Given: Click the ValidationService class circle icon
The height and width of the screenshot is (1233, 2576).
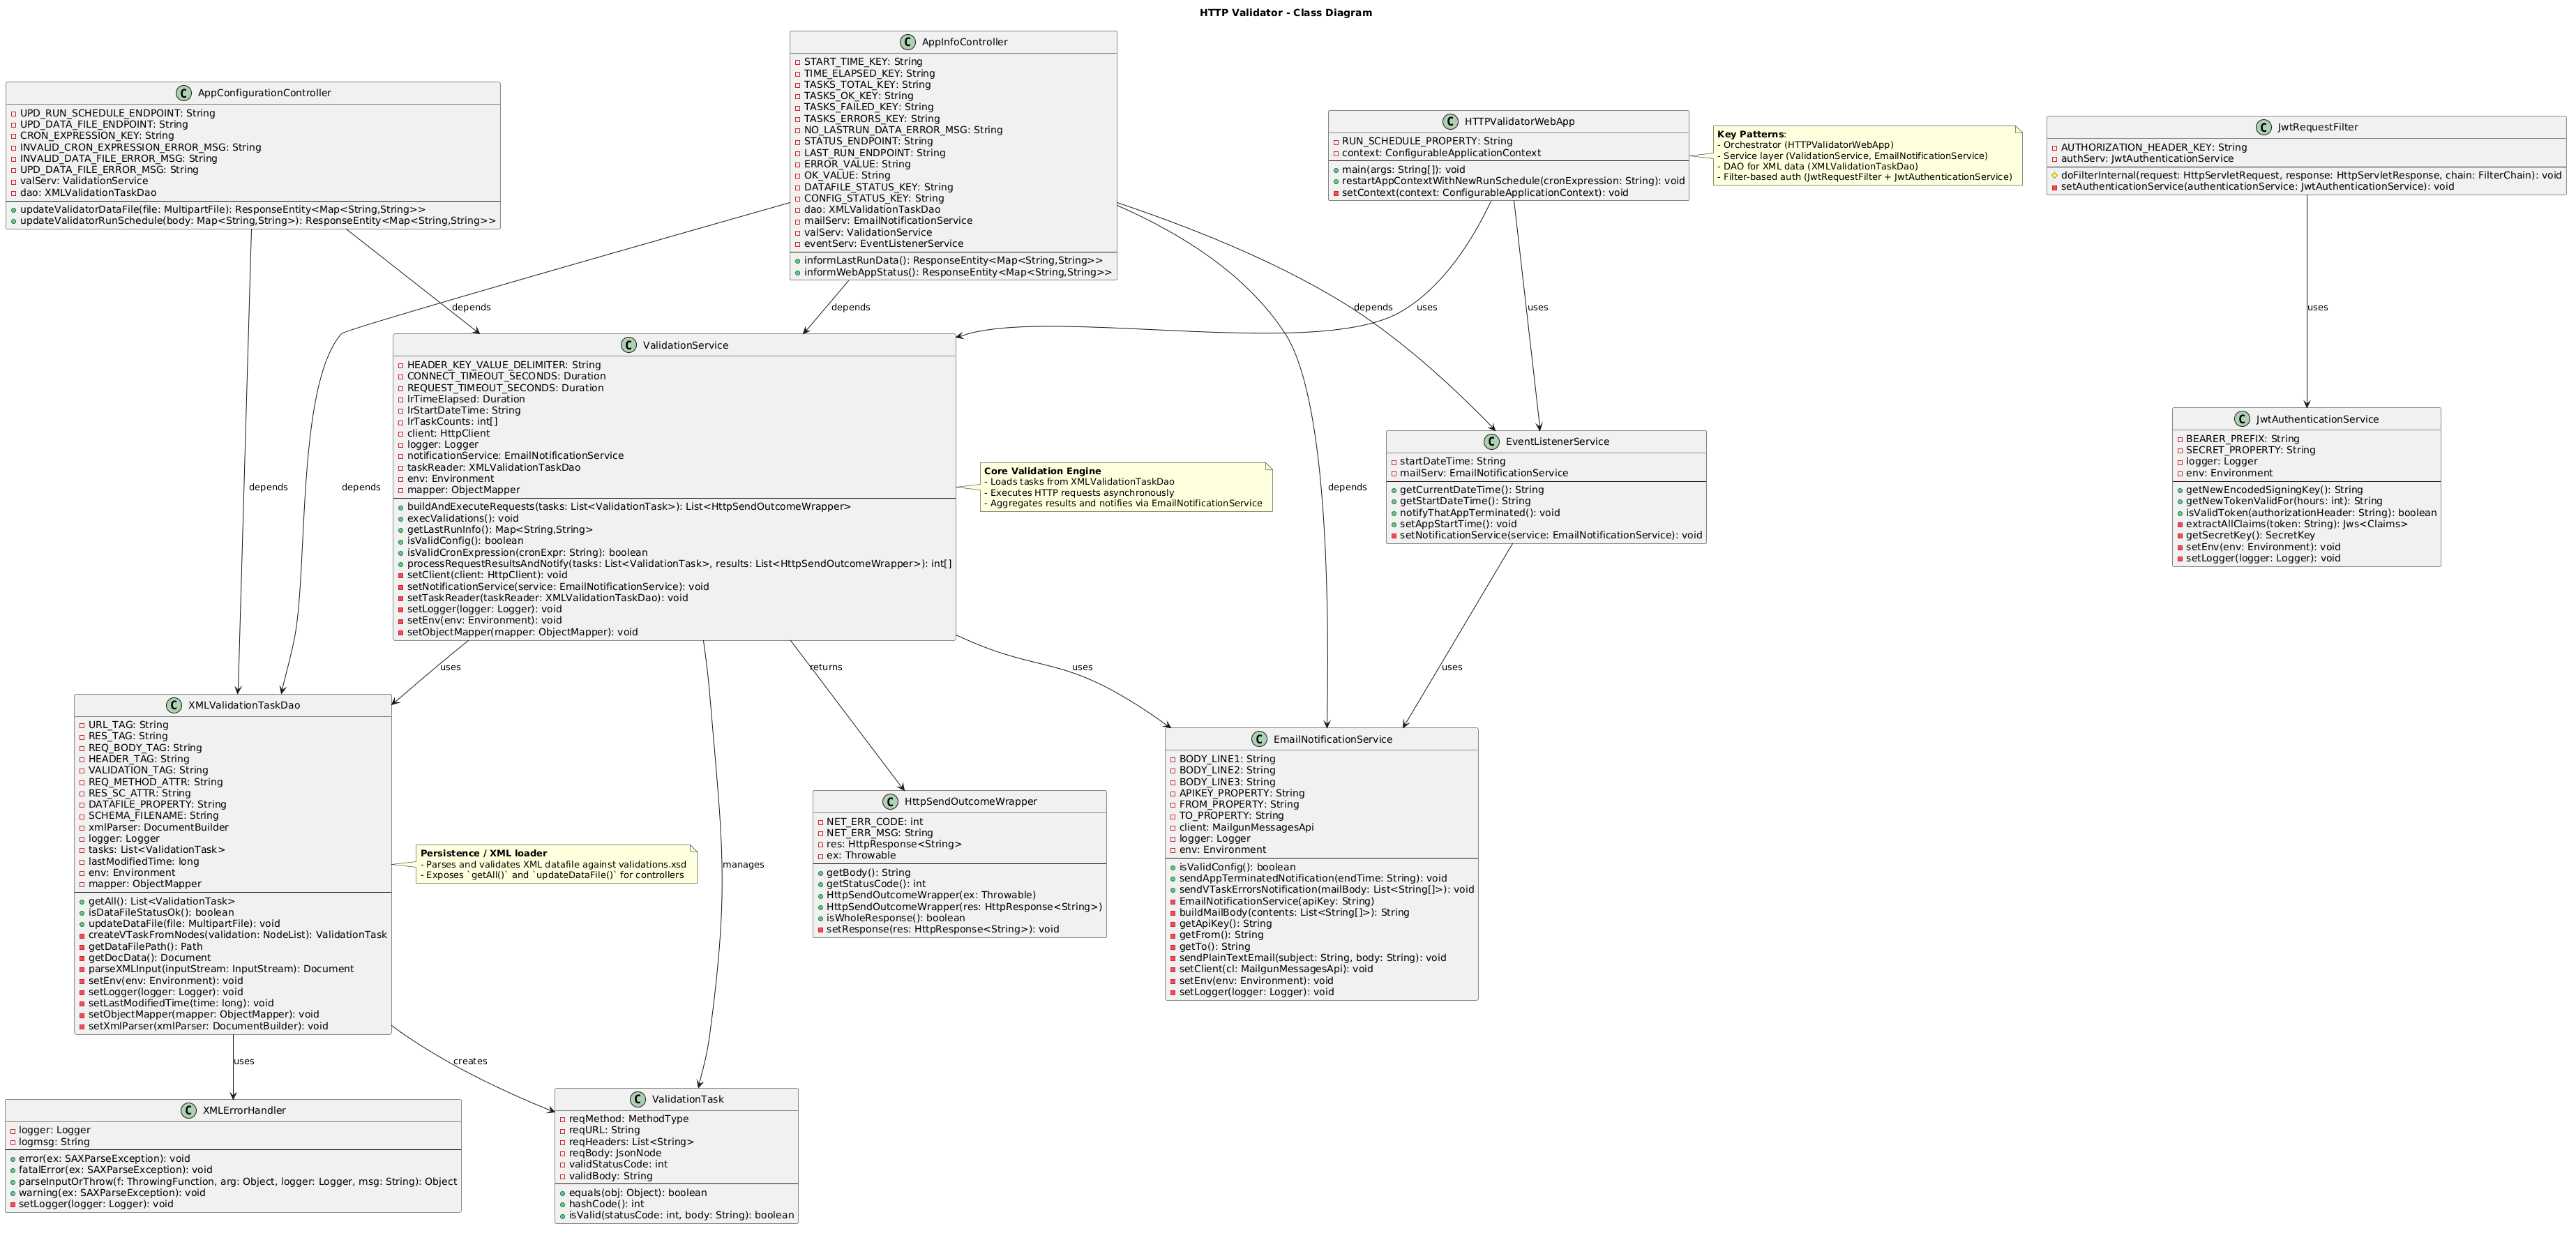Looking at the screenshot, I should pyautogui.click(x=628, y=345).
